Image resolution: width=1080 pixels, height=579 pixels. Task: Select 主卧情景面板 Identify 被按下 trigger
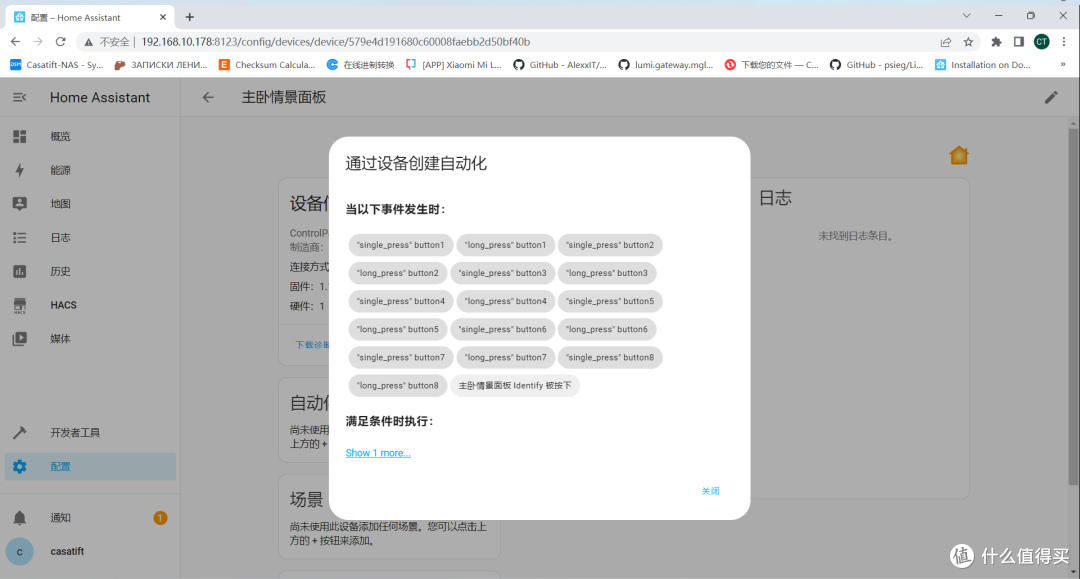tap(515, 386)
